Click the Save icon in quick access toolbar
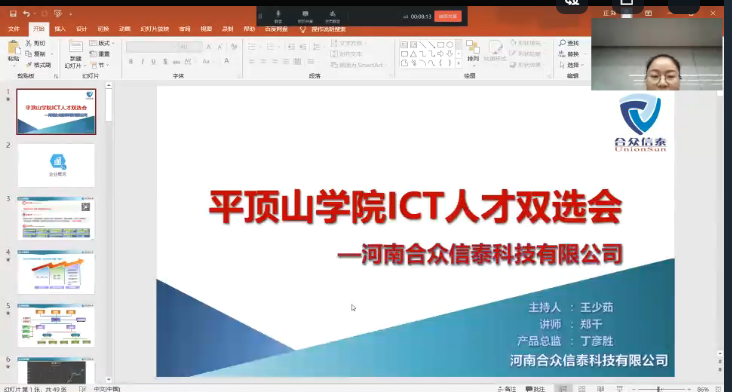732x392 pixels. pos(13,14)
